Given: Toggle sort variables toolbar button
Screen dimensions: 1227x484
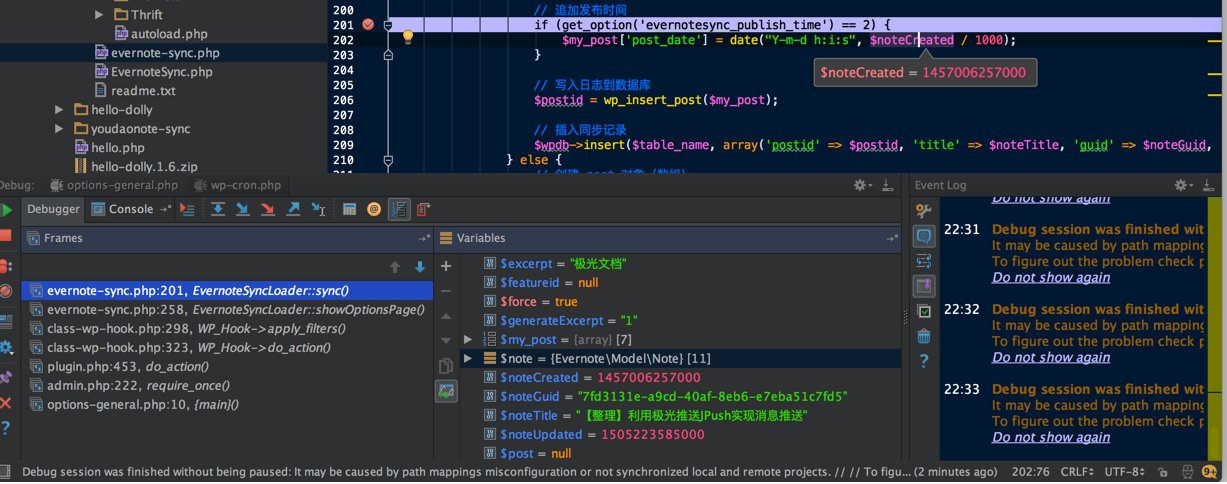Looking at the screenshot, I should click(x=399, y=209).
